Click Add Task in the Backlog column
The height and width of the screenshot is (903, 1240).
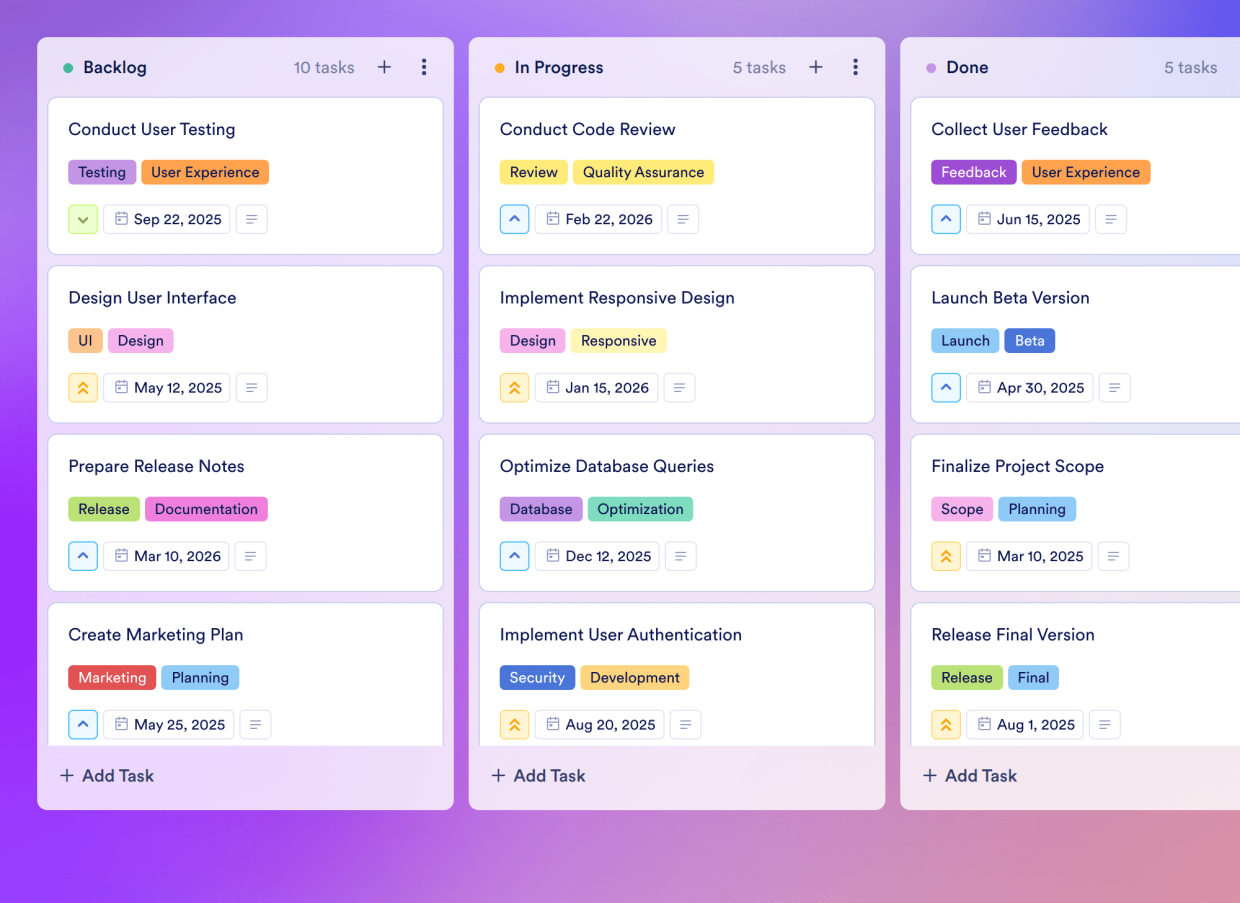[x=106, y=775]
